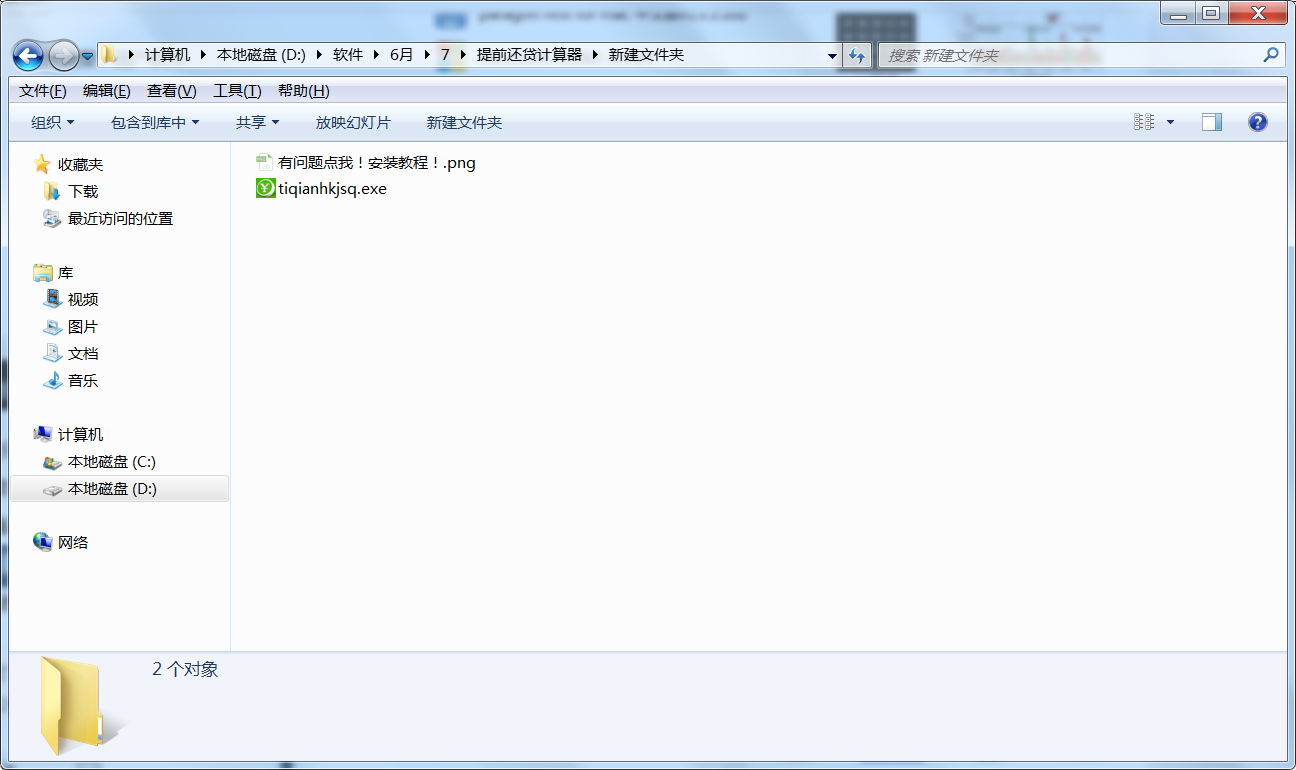
Task: Open the 编辑(E) menu
Action: [x=106, y=91]
